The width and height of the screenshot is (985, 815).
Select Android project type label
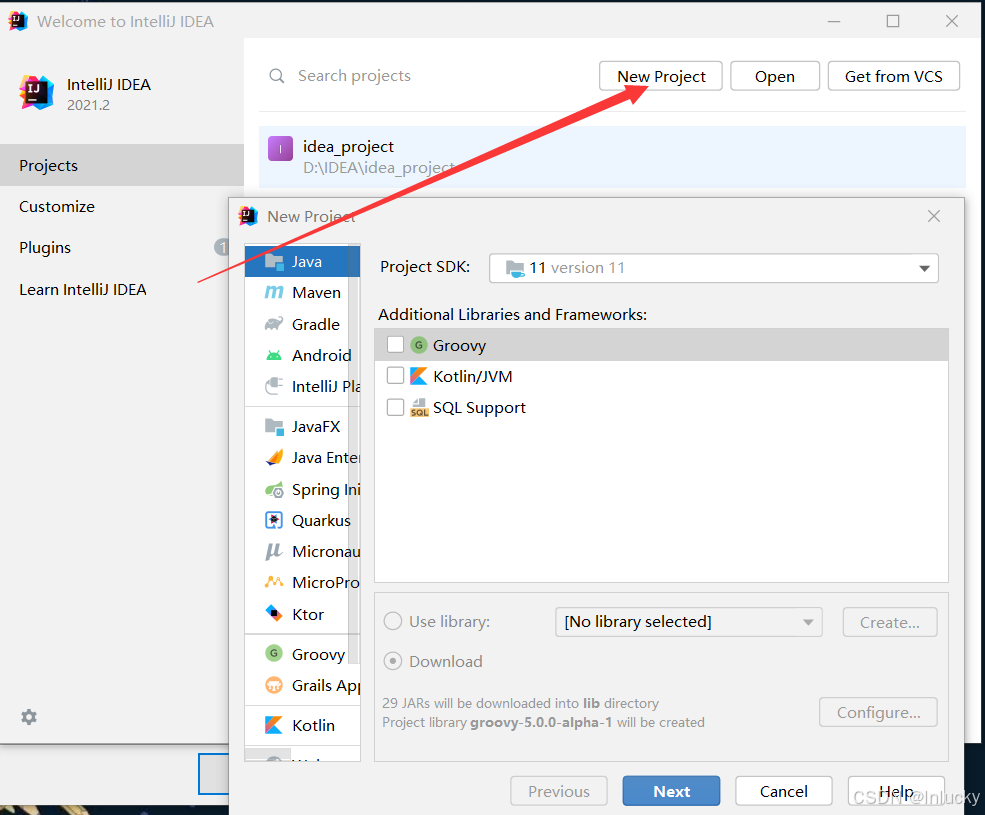pos(321,356)
